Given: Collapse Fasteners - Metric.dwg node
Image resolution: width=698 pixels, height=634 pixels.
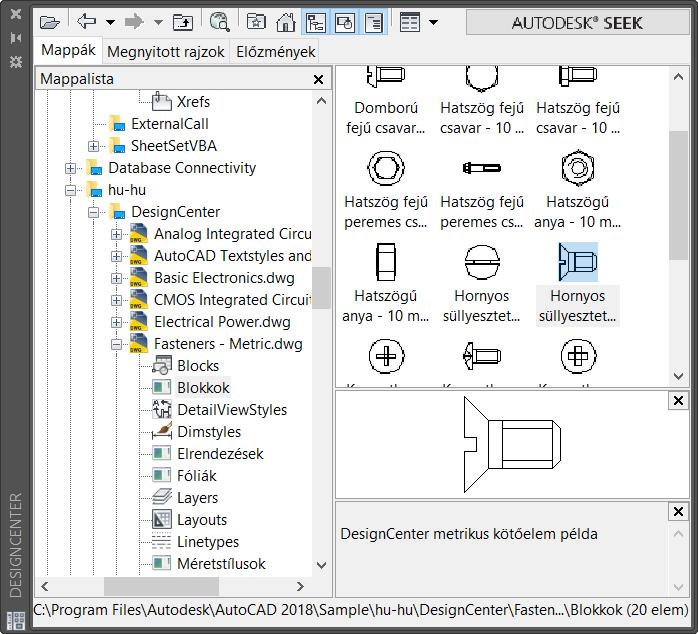Looking at the screenshot, I should (116, 344).
